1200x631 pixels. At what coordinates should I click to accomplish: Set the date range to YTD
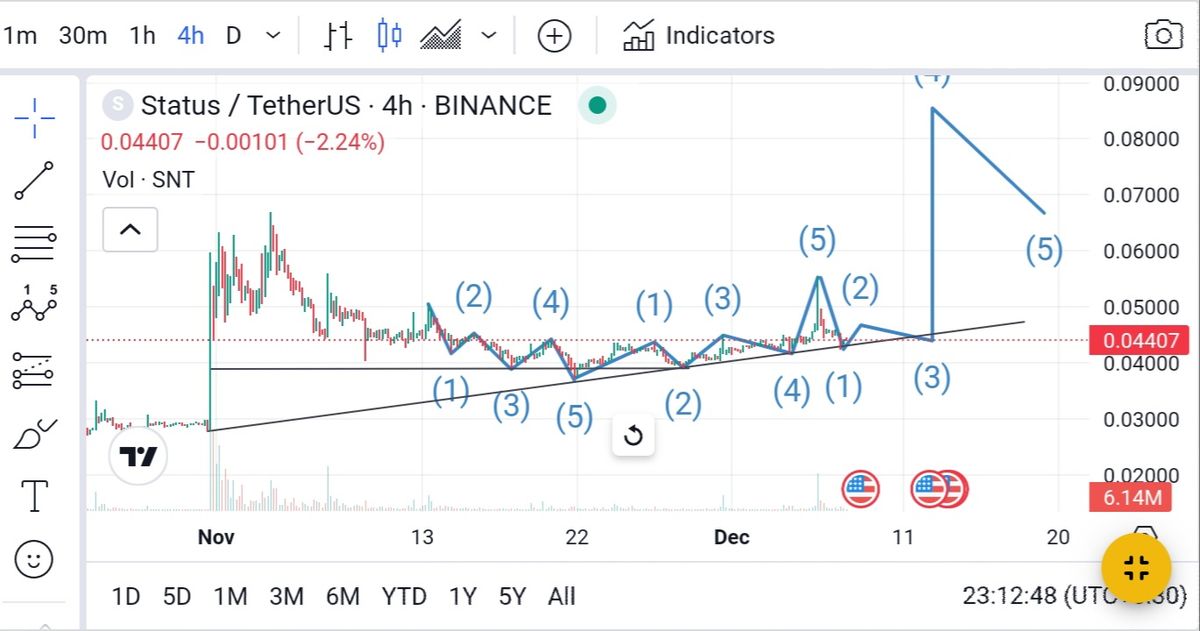404,597
